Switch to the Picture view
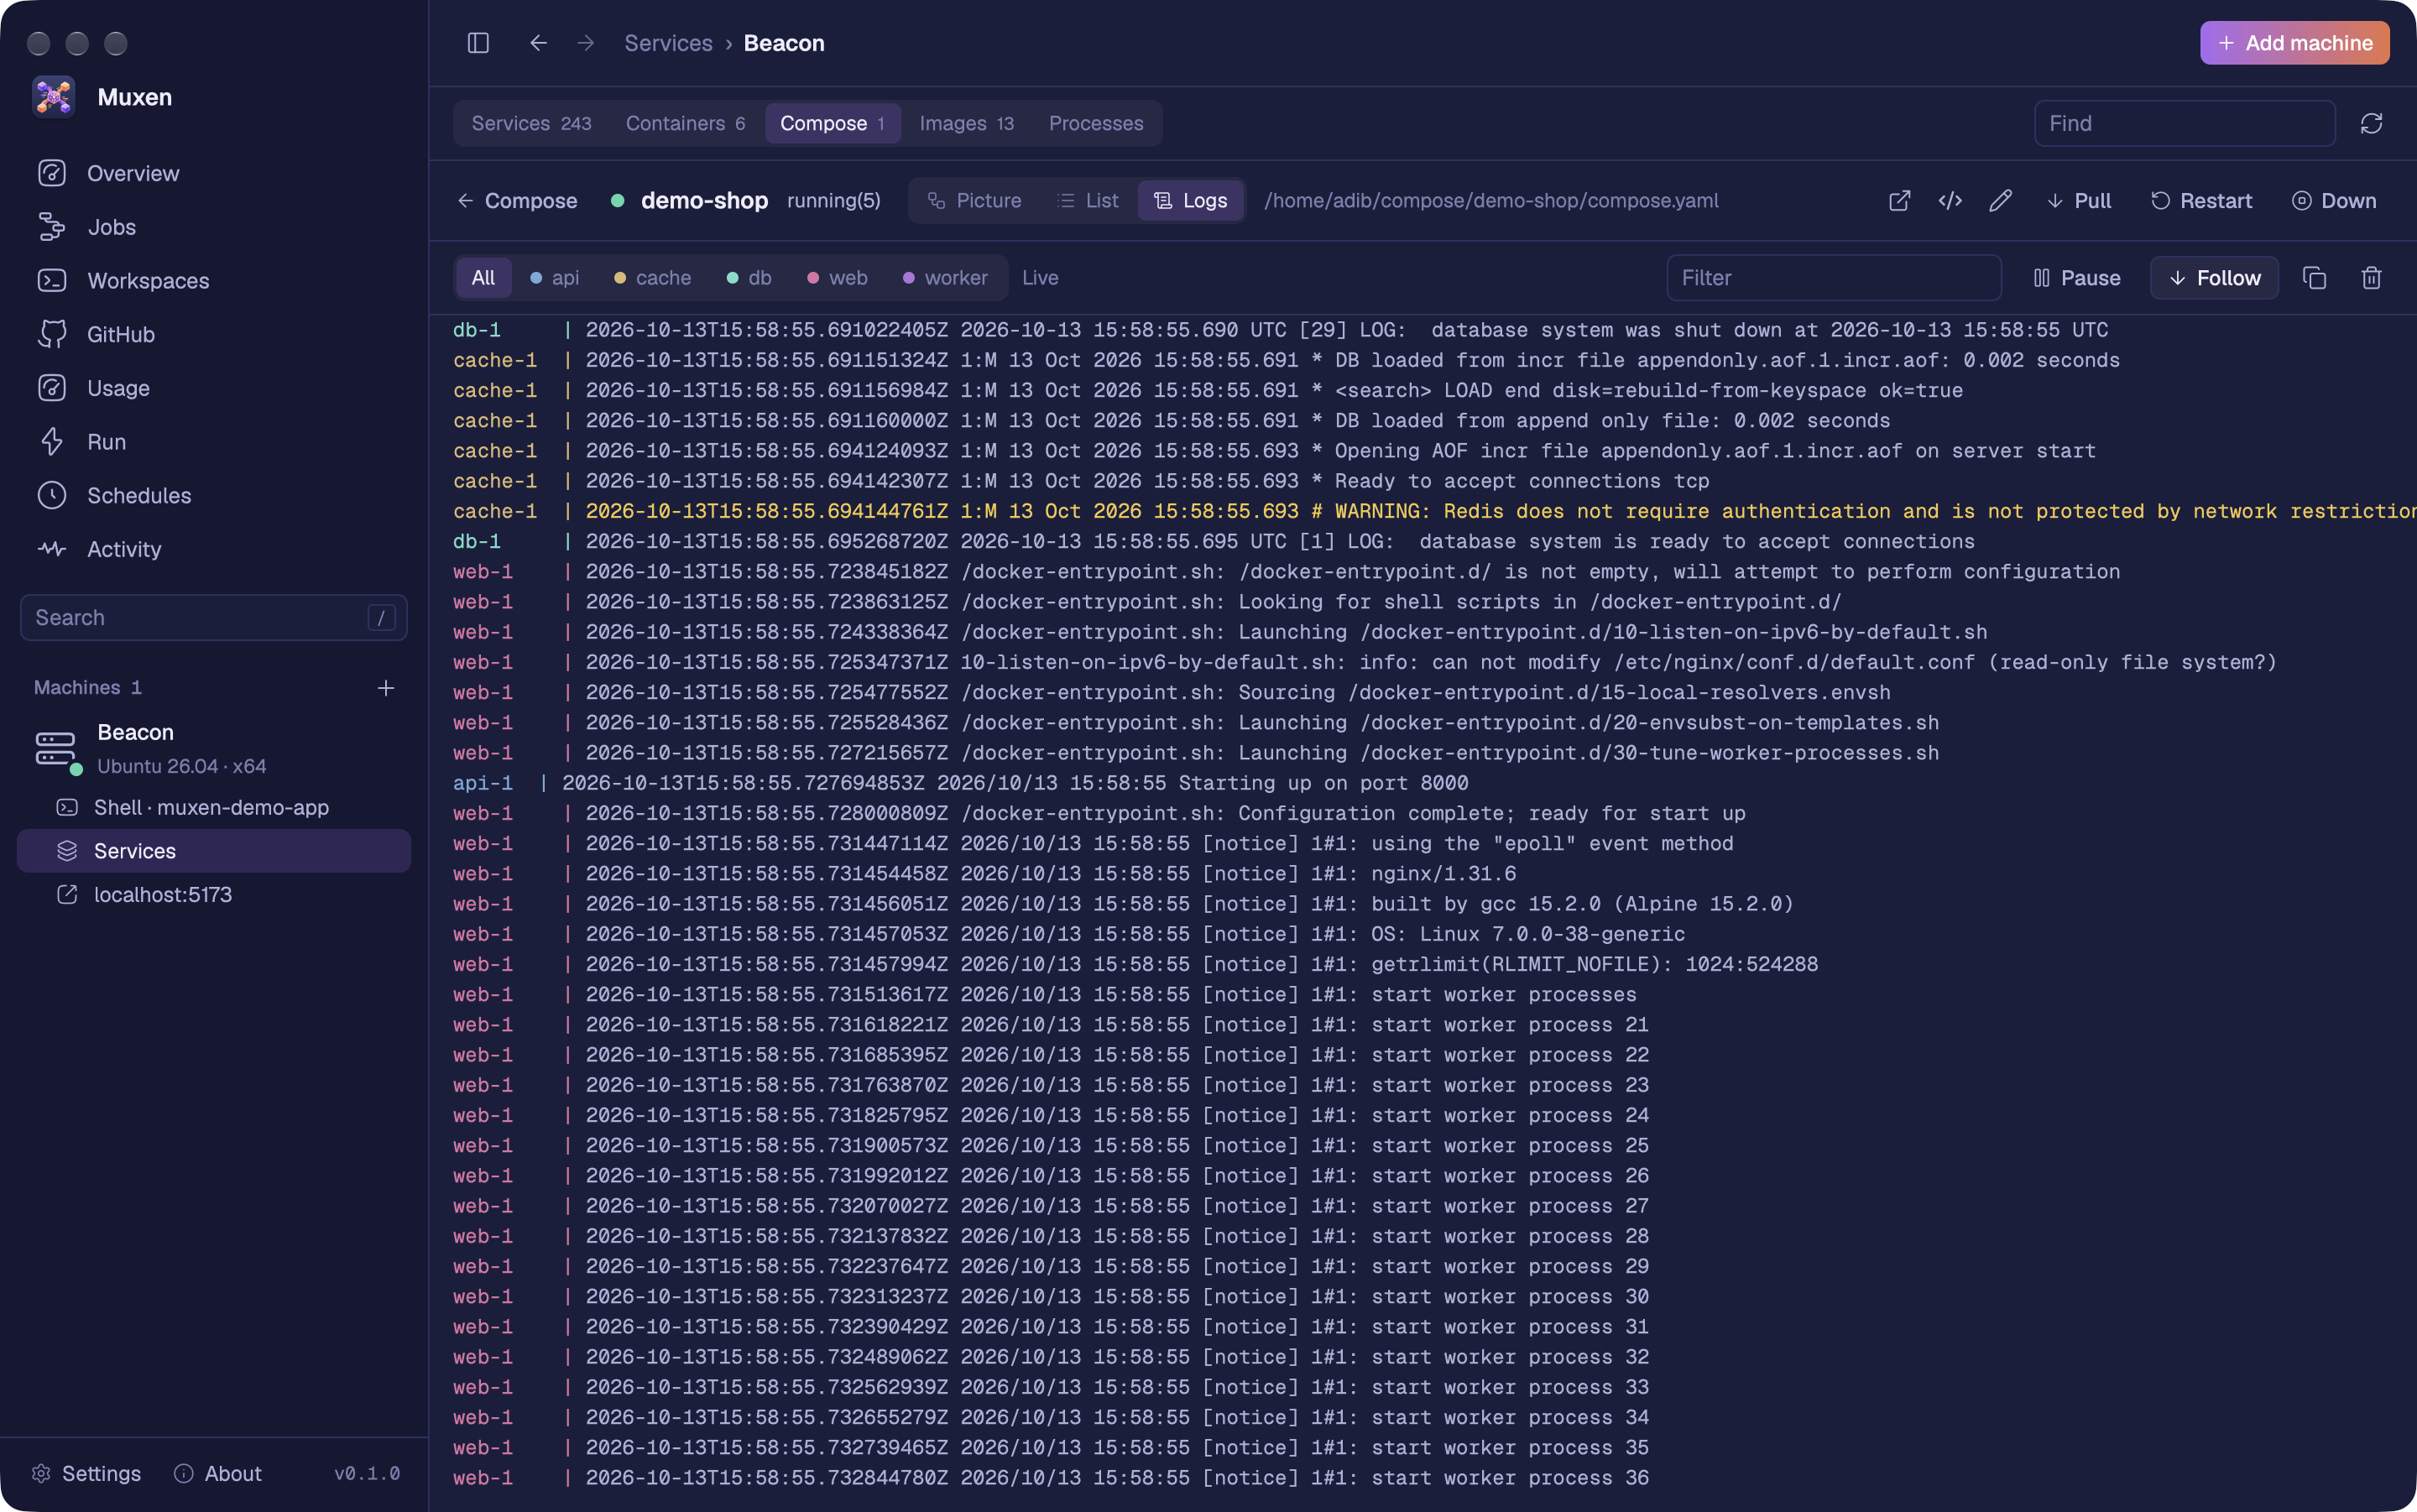 pos(974,201)
